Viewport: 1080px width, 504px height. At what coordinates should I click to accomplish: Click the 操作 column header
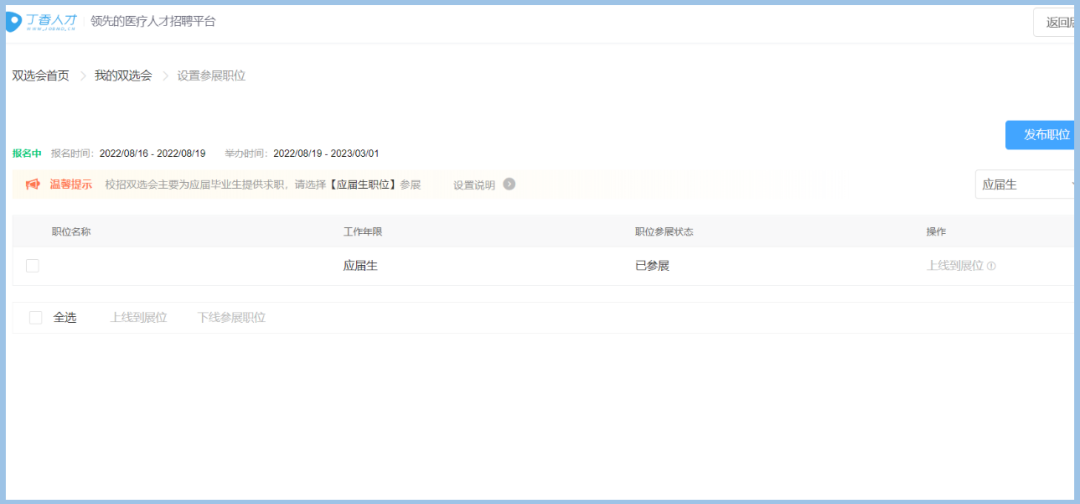coord(936,231)
